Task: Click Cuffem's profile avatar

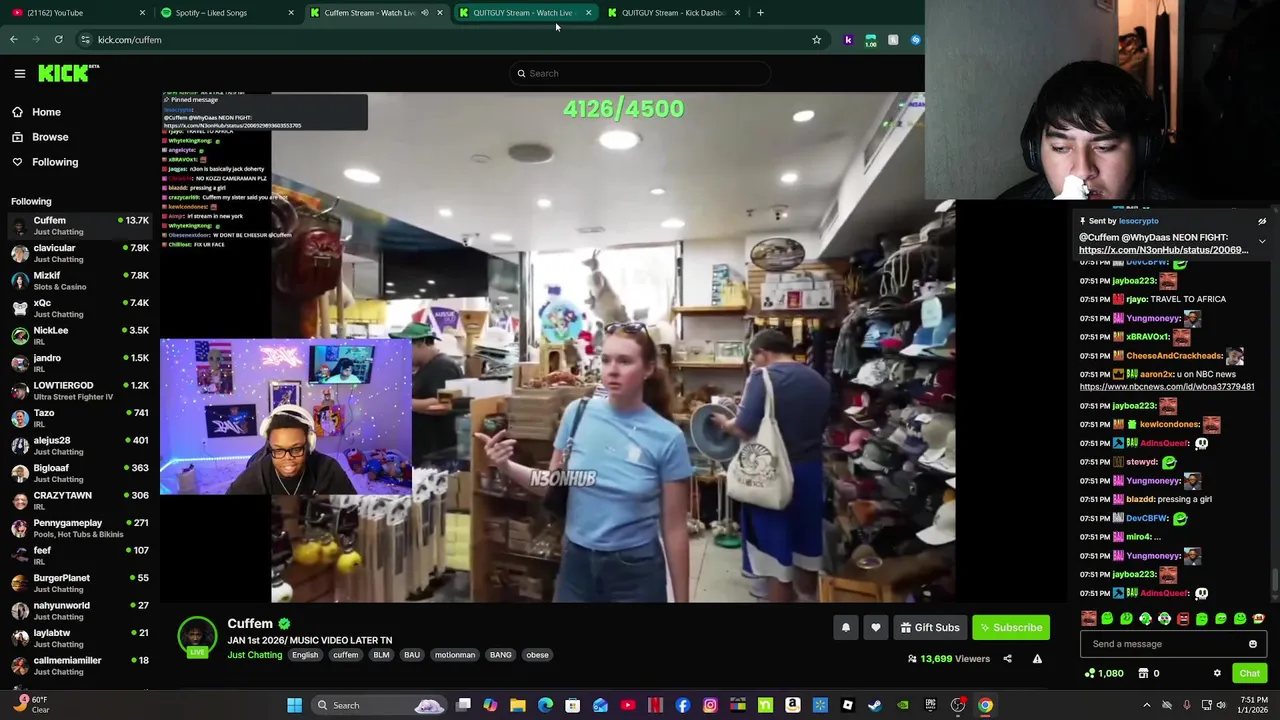Action: pos(197,636)
